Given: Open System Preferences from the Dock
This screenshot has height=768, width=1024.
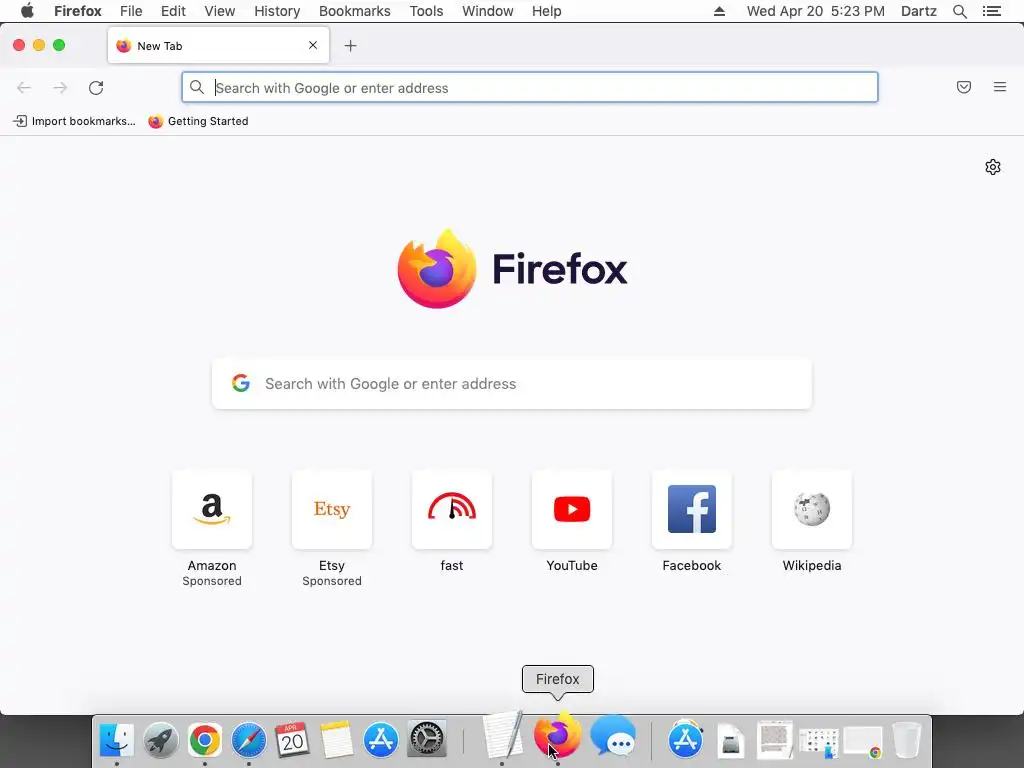Looking at the screenshot, I should pyautogui.click(x=426, y=740).
